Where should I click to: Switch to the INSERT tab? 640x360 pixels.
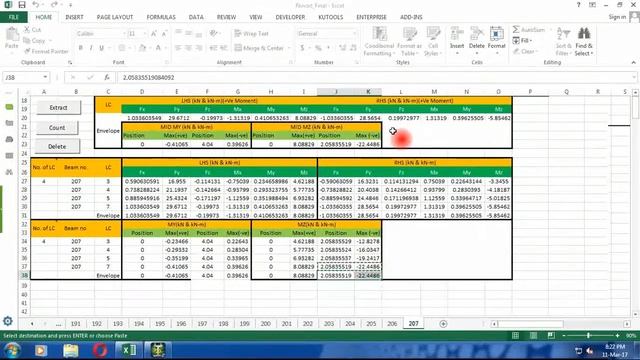pos(74,17)
